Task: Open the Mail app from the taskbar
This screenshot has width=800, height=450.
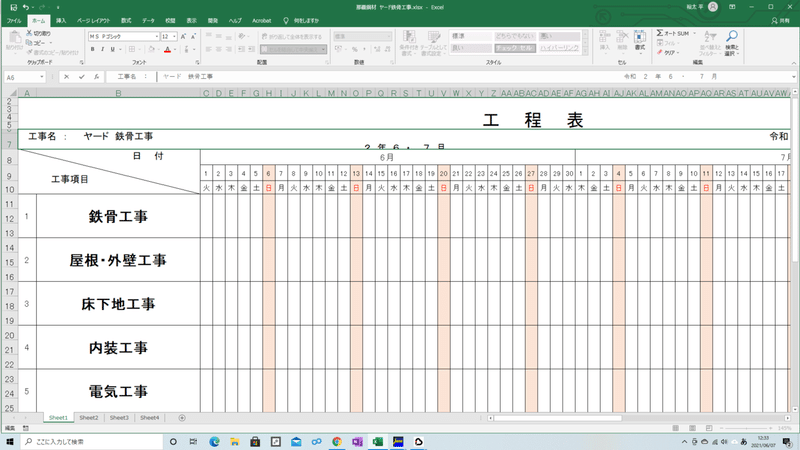Action: click(x=296, y=441)
